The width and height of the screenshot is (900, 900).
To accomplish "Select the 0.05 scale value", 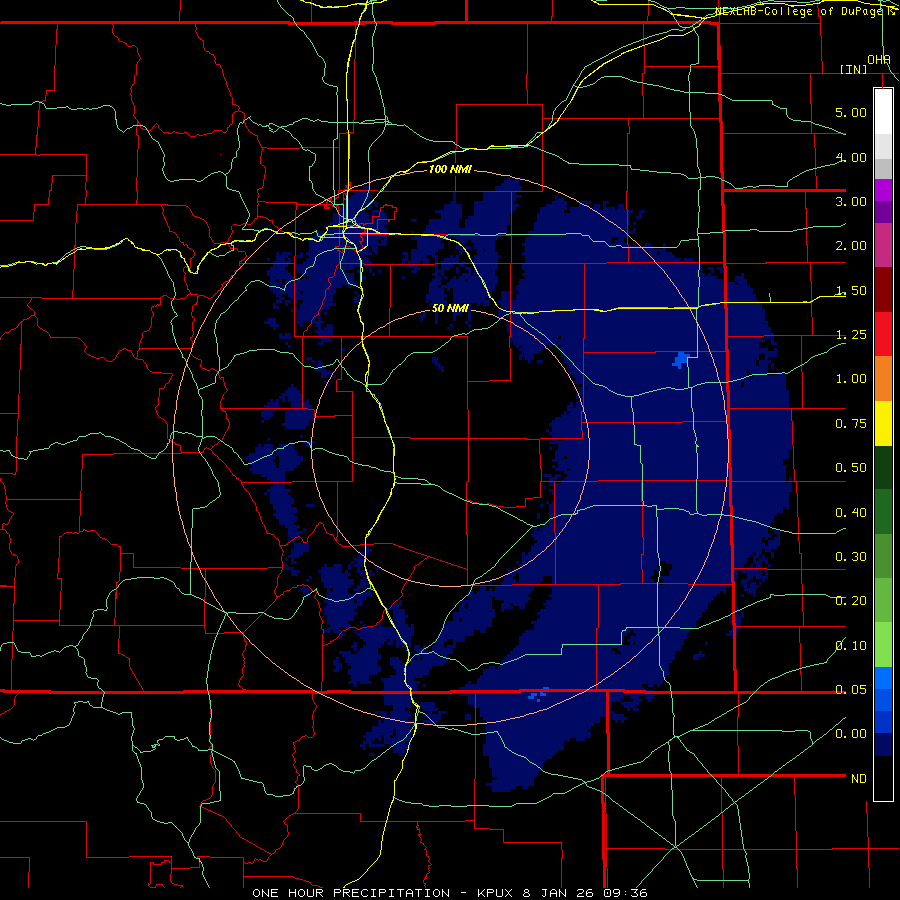I will click(851, 690).
